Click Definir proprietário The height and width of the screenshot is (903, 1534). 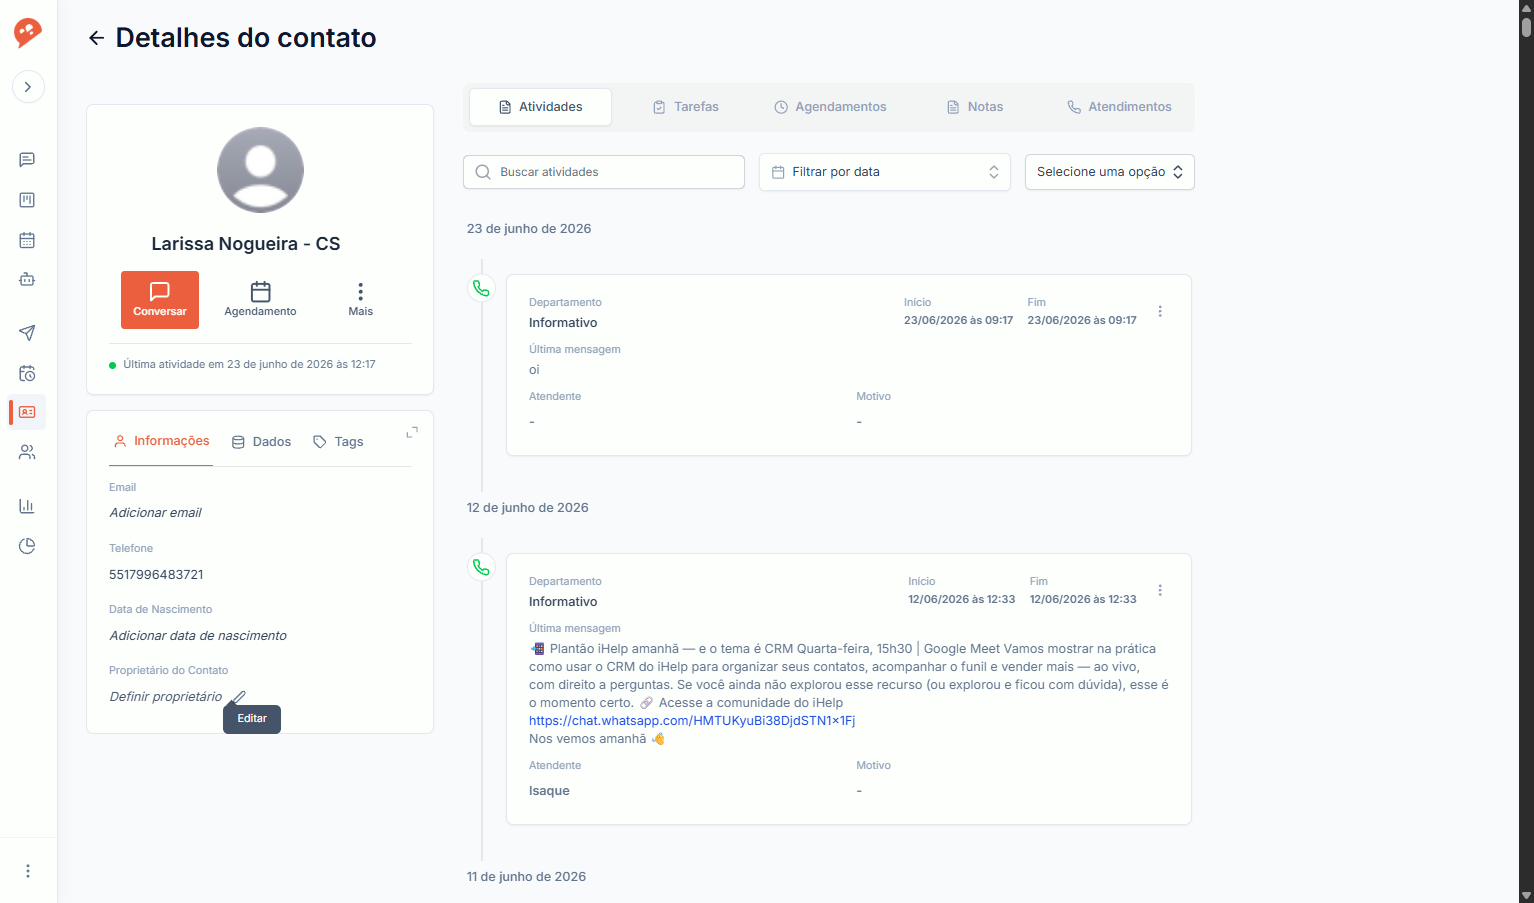[166, 697]
